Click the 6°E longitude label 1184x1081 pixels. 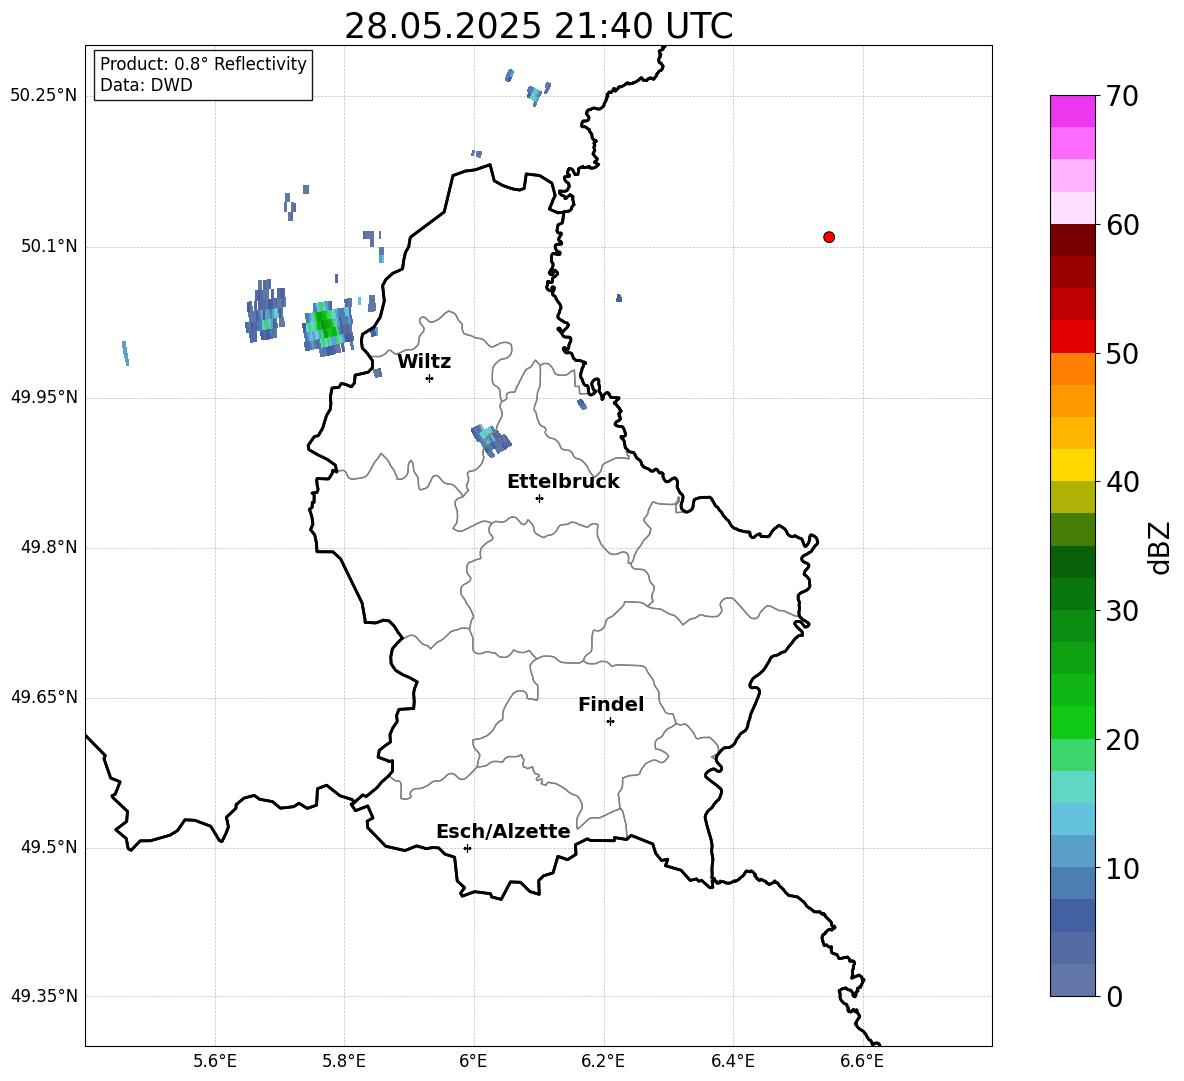pos(473,1061)
